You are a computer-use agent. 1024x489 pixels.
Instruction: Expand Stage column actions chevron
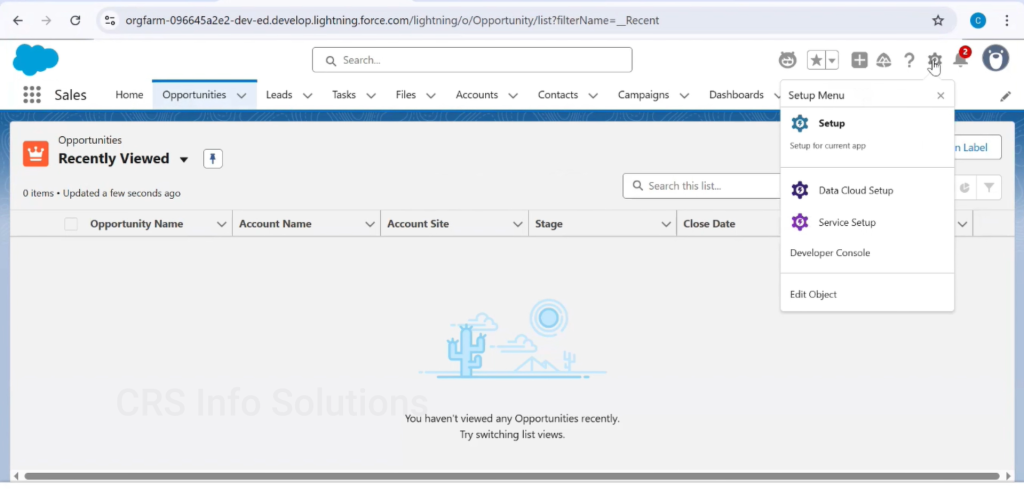pyautogui.click(x=666, y=224)
